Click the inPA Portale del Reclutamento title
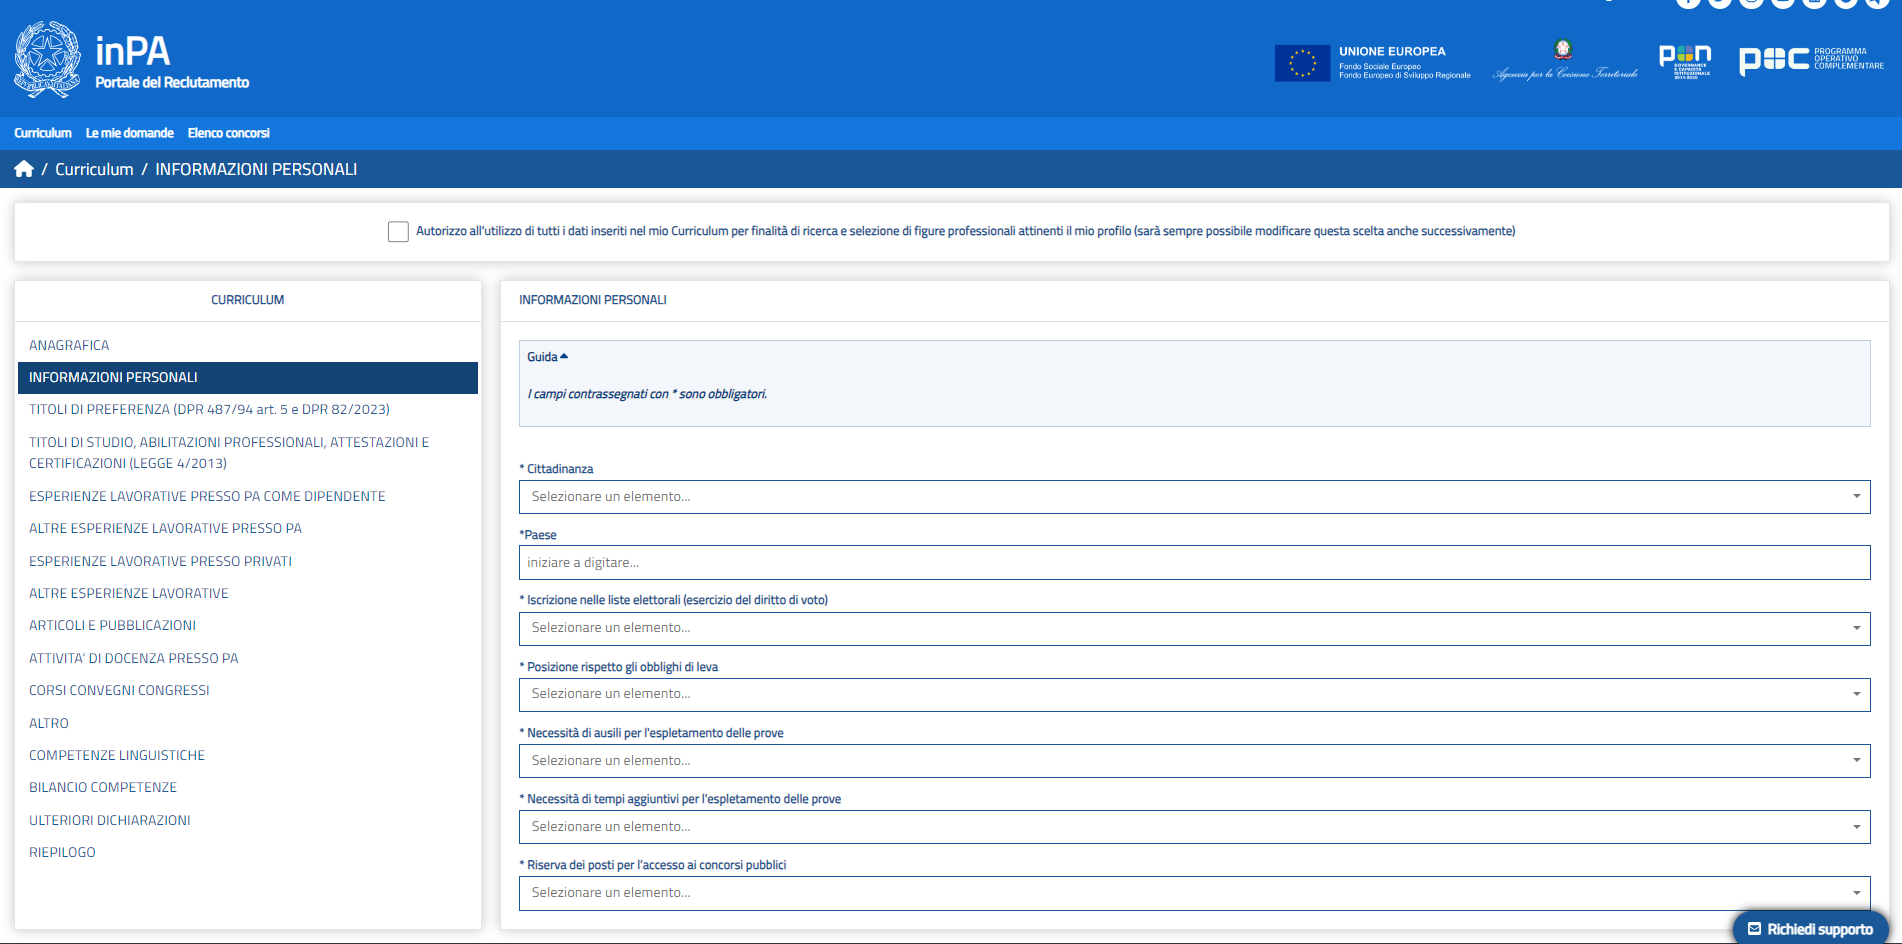This screenshot has width=1902, height=944. click(172, 62)
